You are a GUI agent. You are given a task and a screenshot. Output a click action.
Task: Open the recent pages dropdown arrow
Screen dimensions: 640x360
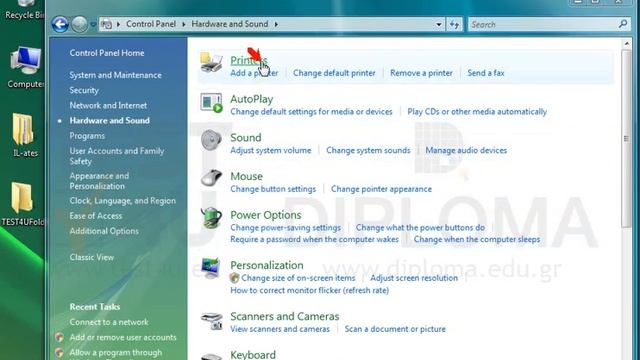click(93, 25)
